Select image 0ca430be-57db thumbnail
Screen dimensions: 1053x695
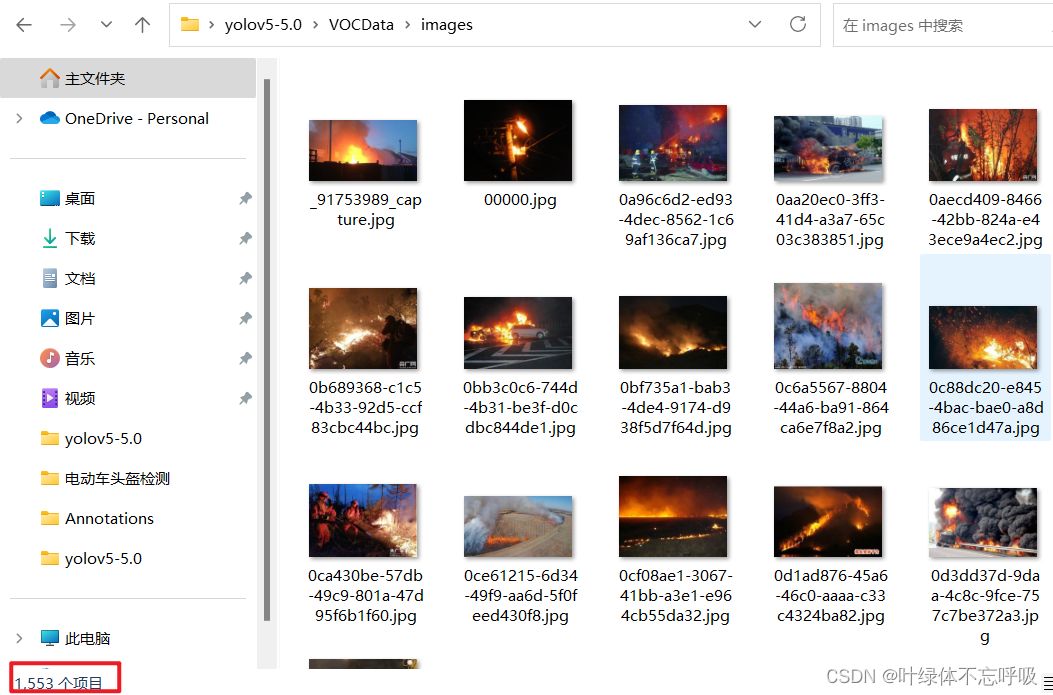click(363, 520)
